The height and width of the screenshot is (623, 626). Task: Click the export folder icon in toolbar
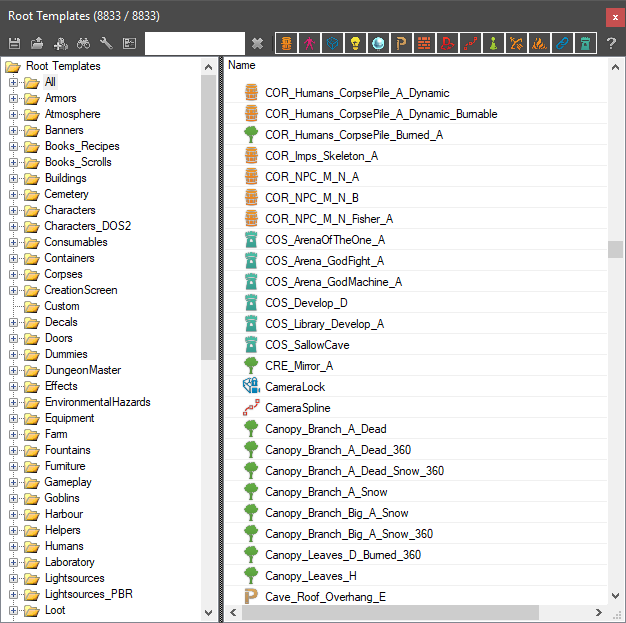click(x=37, y=43)
